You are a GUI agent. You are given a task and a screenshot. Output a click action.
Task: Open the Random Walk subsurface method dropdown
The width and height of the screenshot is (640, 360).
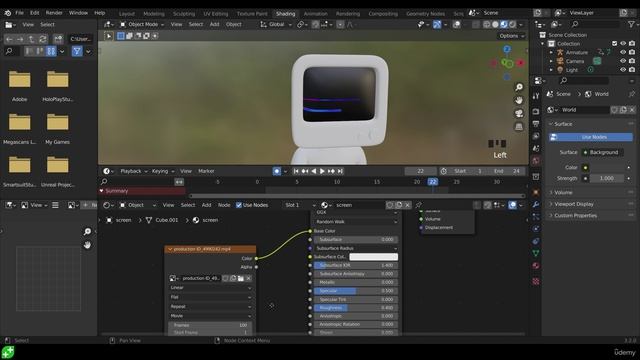click(355, 222)
